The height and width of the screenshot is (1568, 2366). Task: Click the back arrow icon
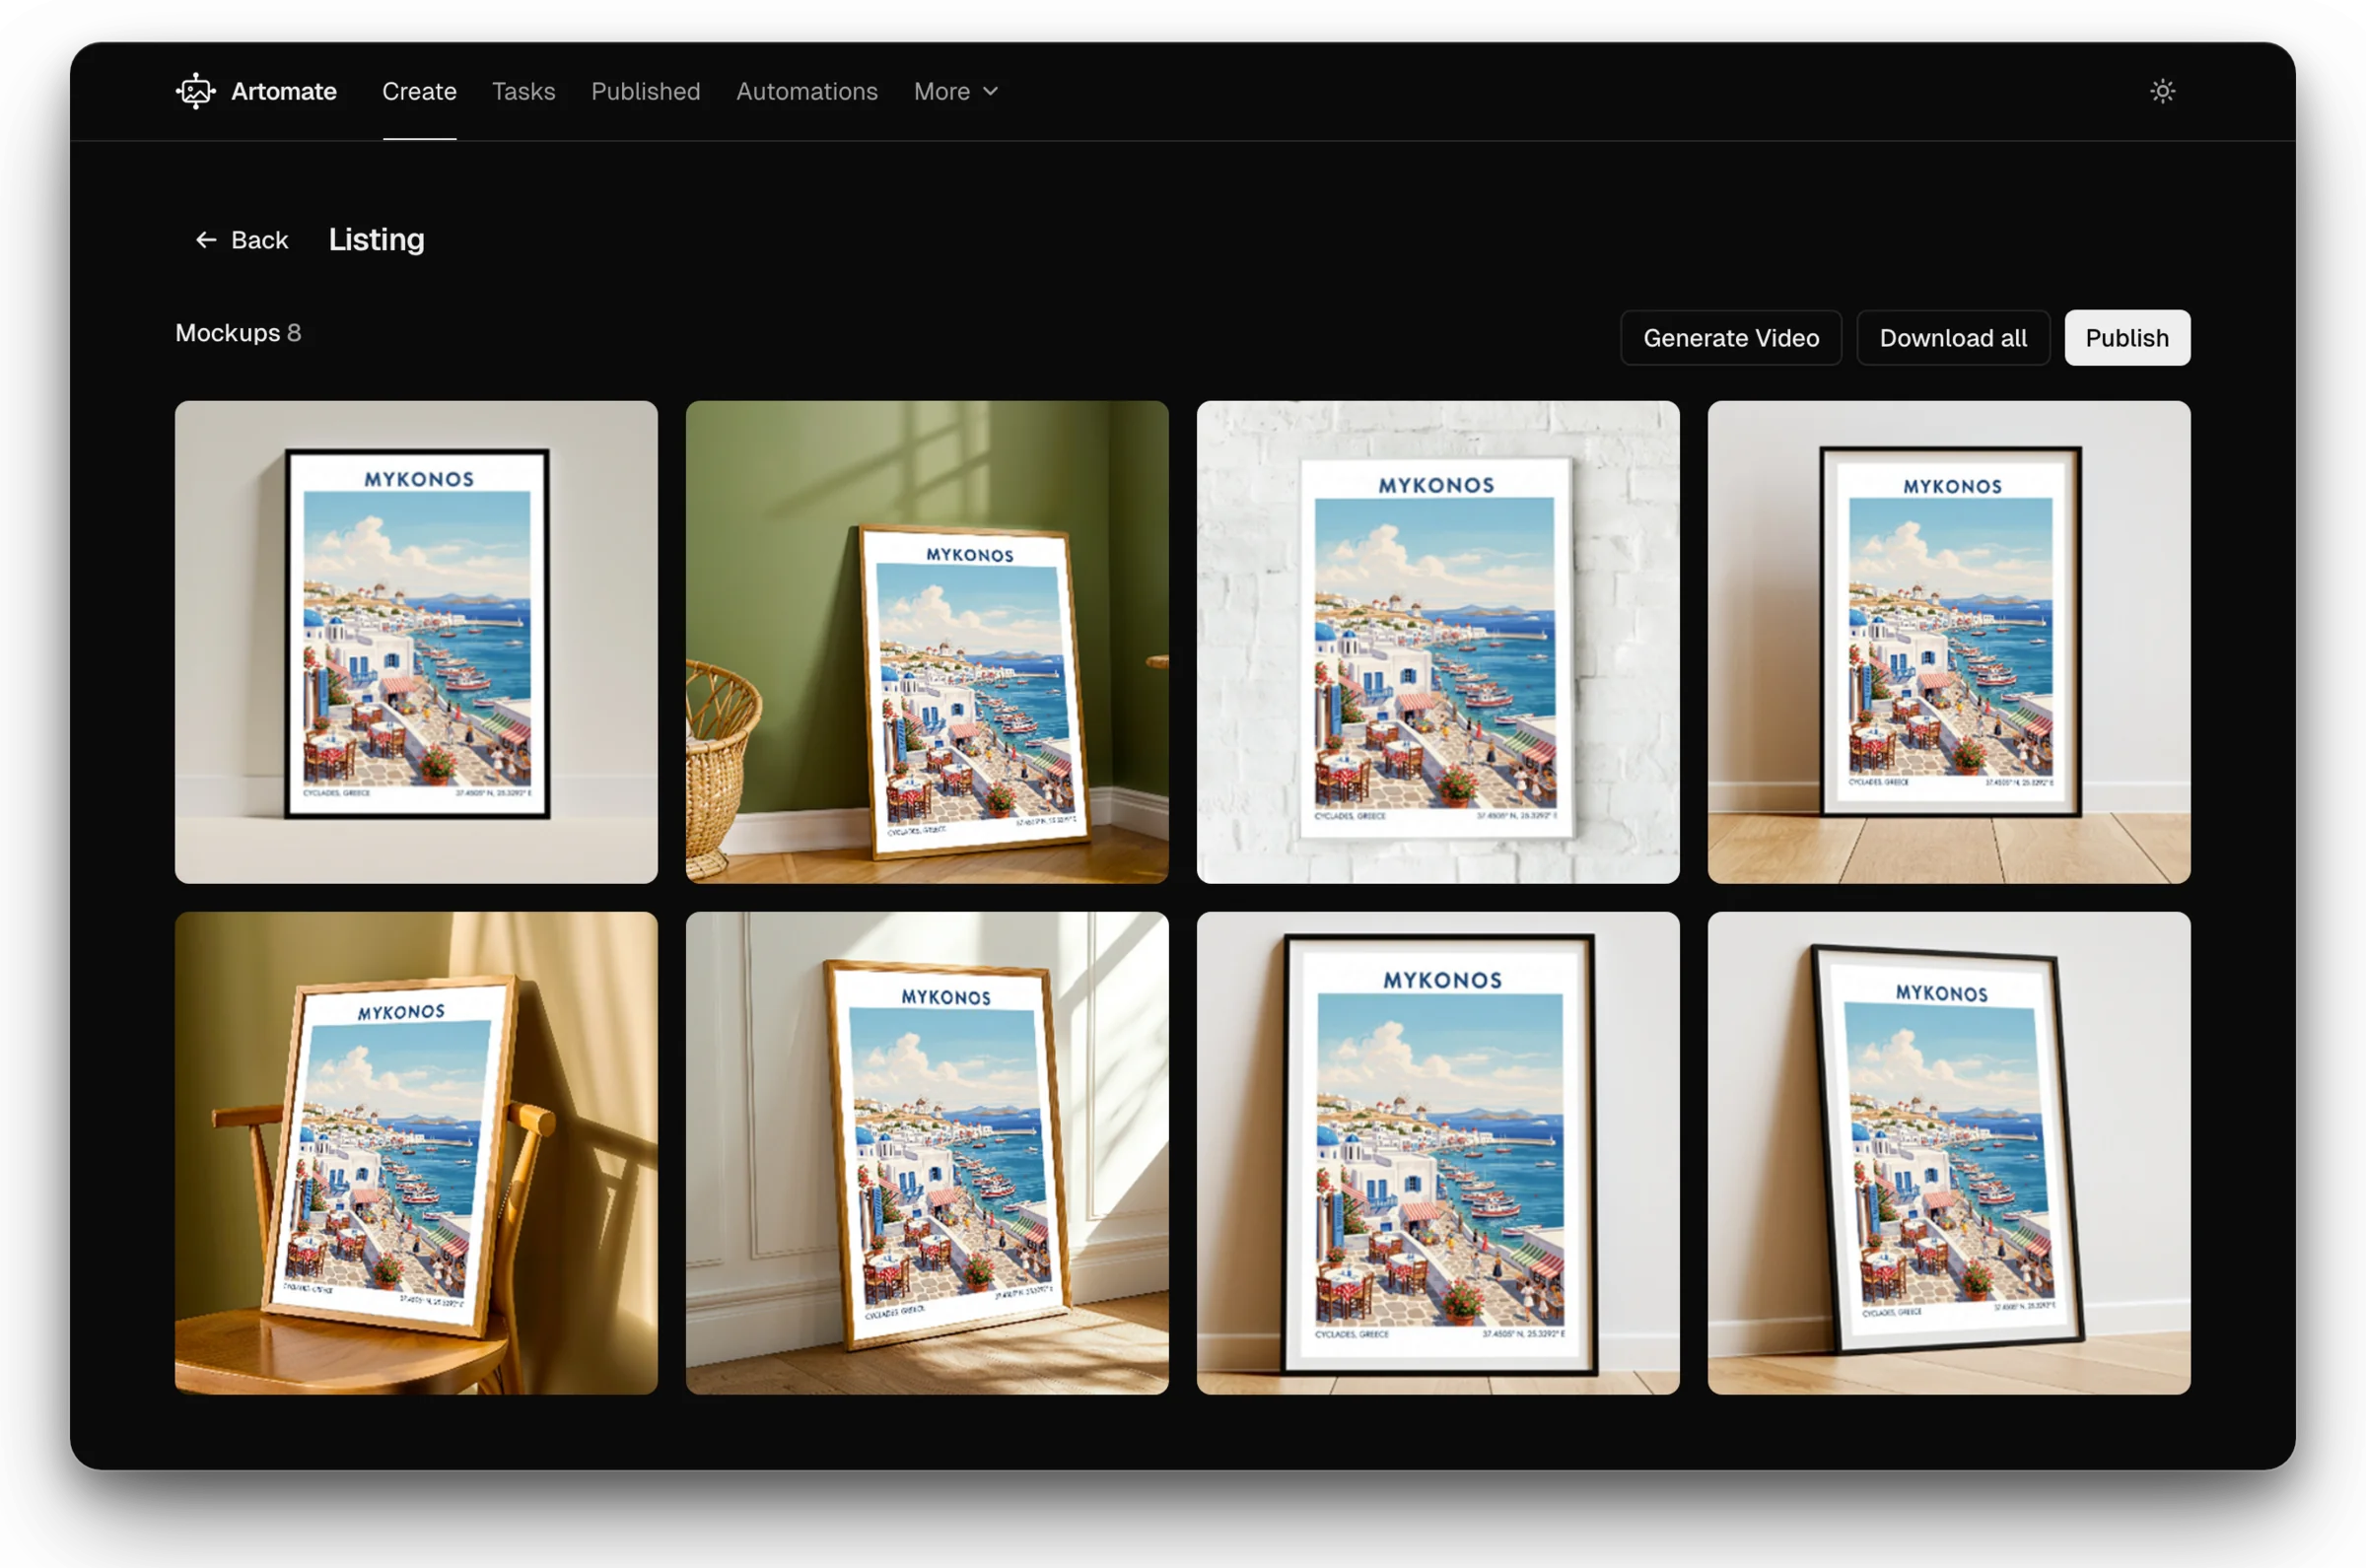tap(206, 240)
